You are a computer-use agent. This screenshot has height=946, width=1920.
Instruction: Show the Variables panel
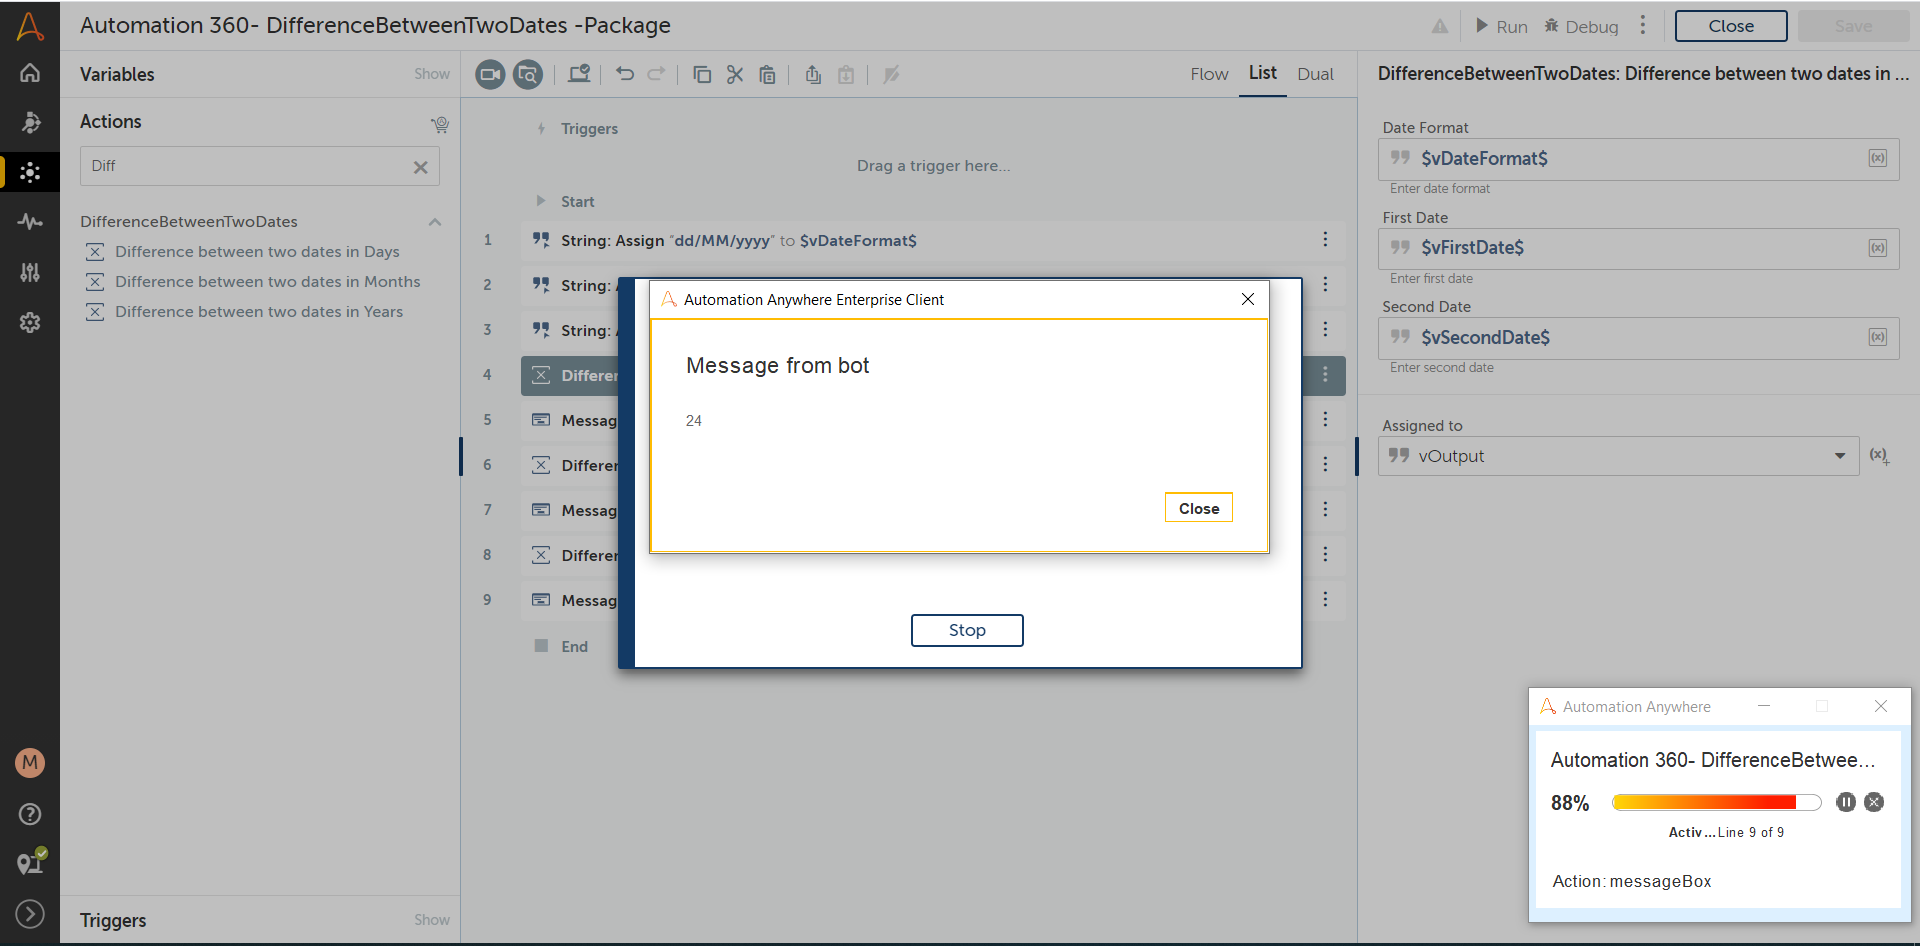point(432,74)
